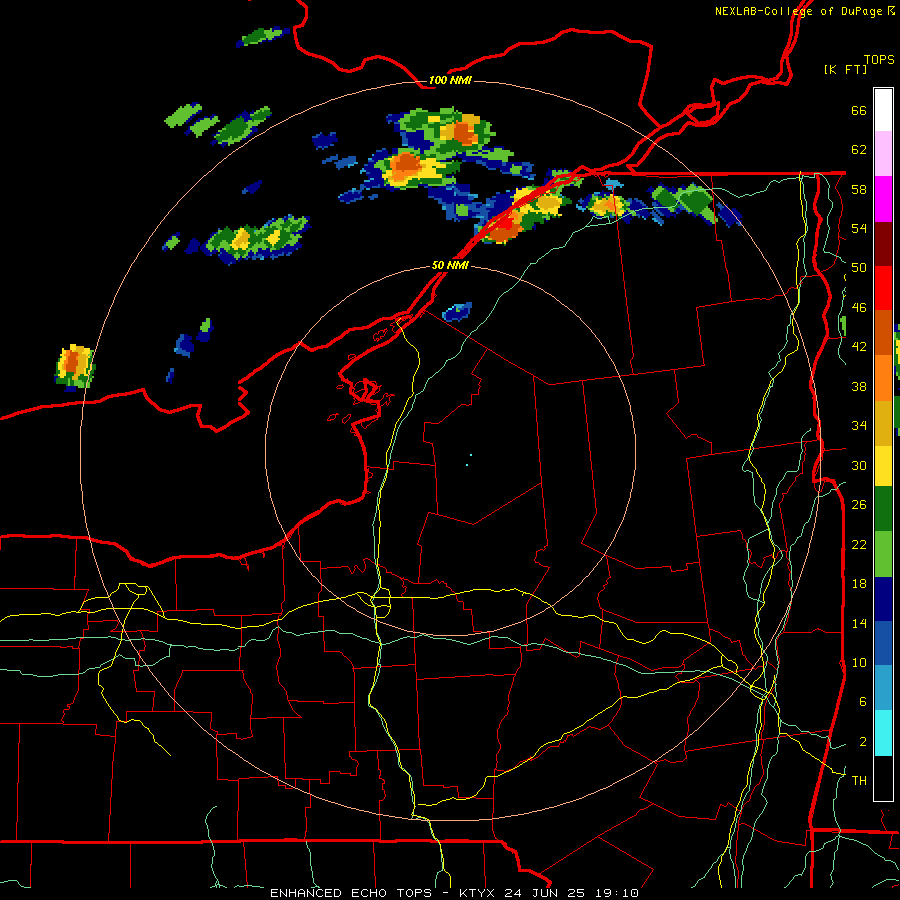
Task: Click the magenta legend swatch
Action: point(883,199)
